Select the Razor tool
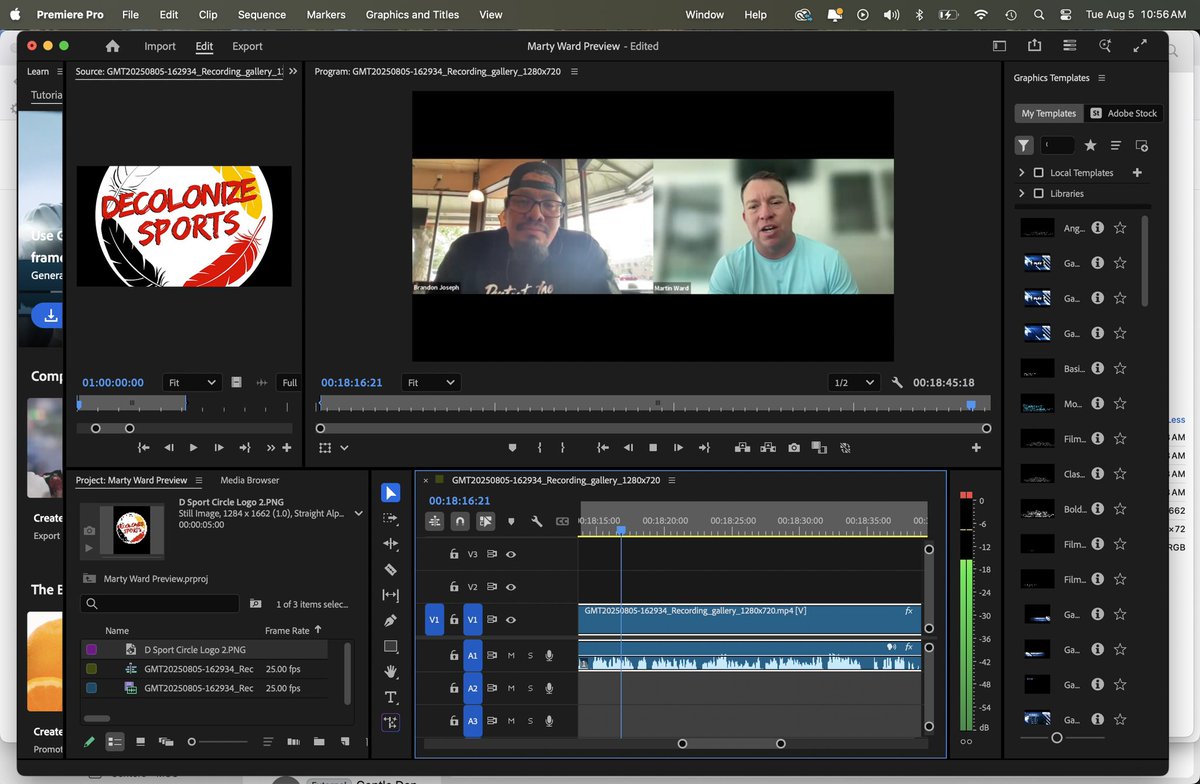Image resolution: width=1200 pixels, height=784 pixels. coord(391,569)
